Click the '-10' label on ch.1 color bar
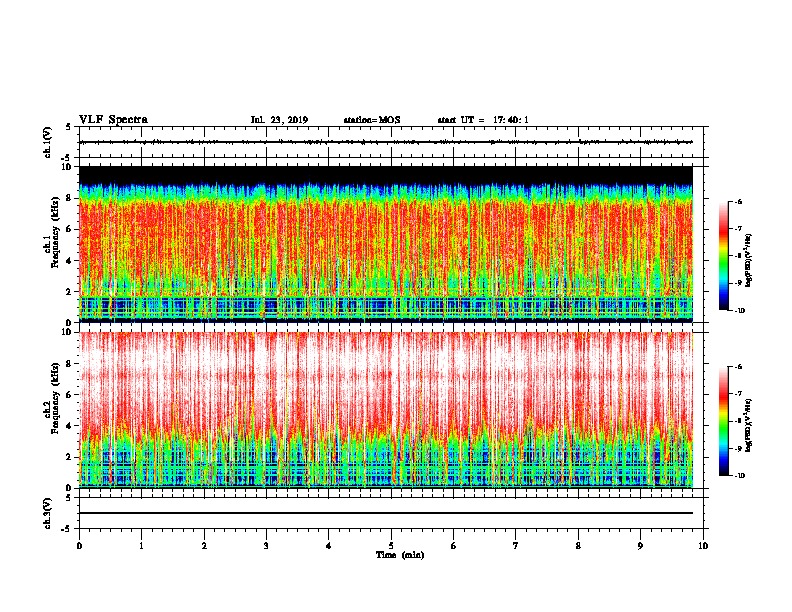 click(x=739, y=311)
